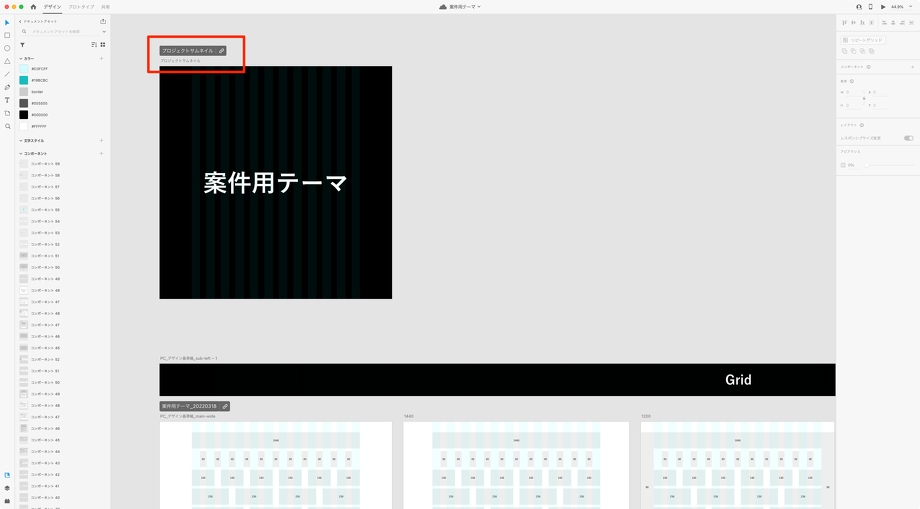Click the Y position field
Viewport: 920px width, 509px height.
click(880, 106)
